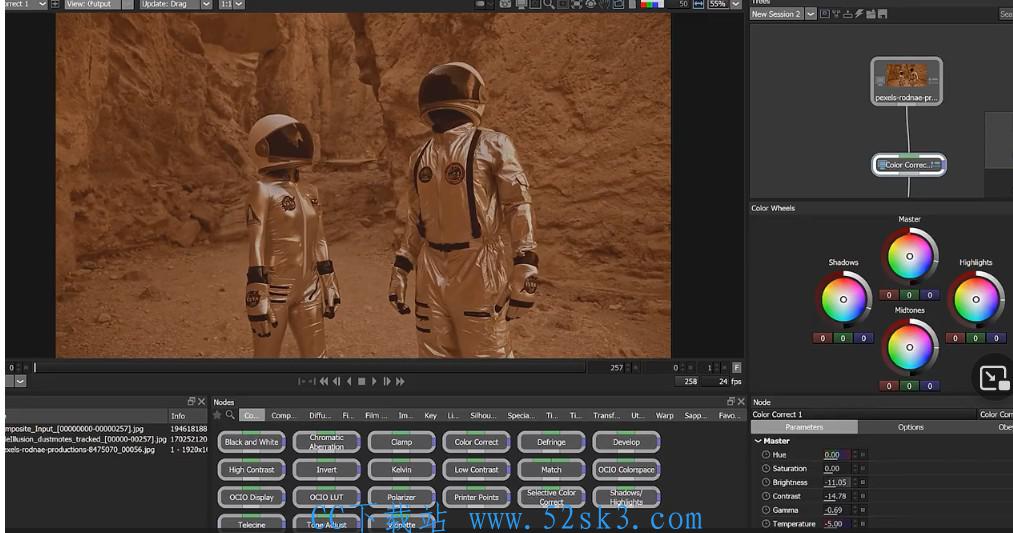Click the Shadows color wheel

coord(843,300)
